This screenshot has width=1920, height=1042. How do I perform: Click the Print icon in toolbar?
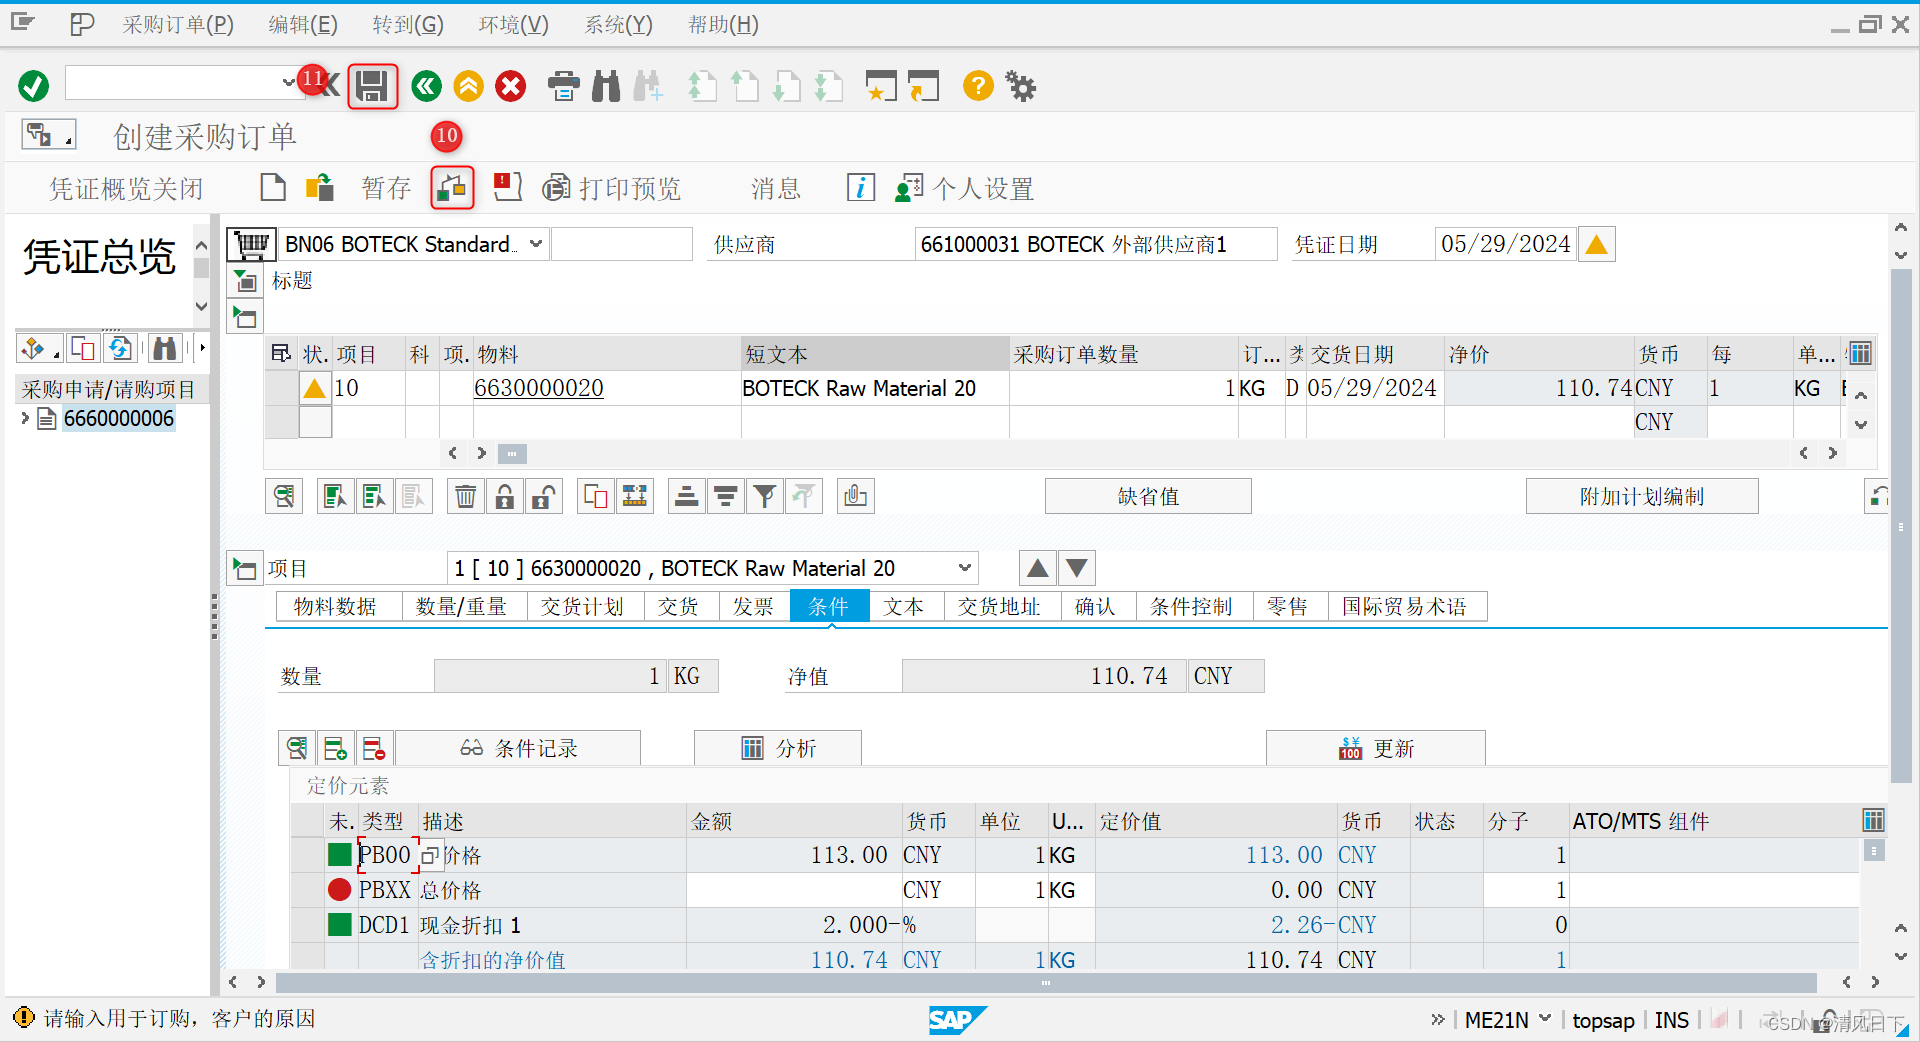click(564, 86)
